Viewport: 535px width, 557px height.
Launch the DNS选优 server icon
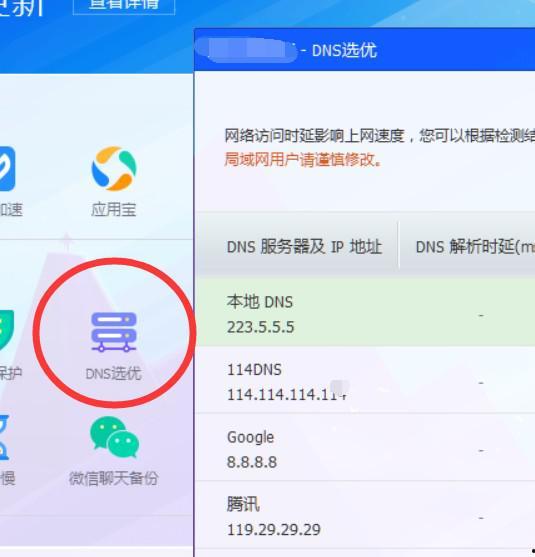pos(114,332)
